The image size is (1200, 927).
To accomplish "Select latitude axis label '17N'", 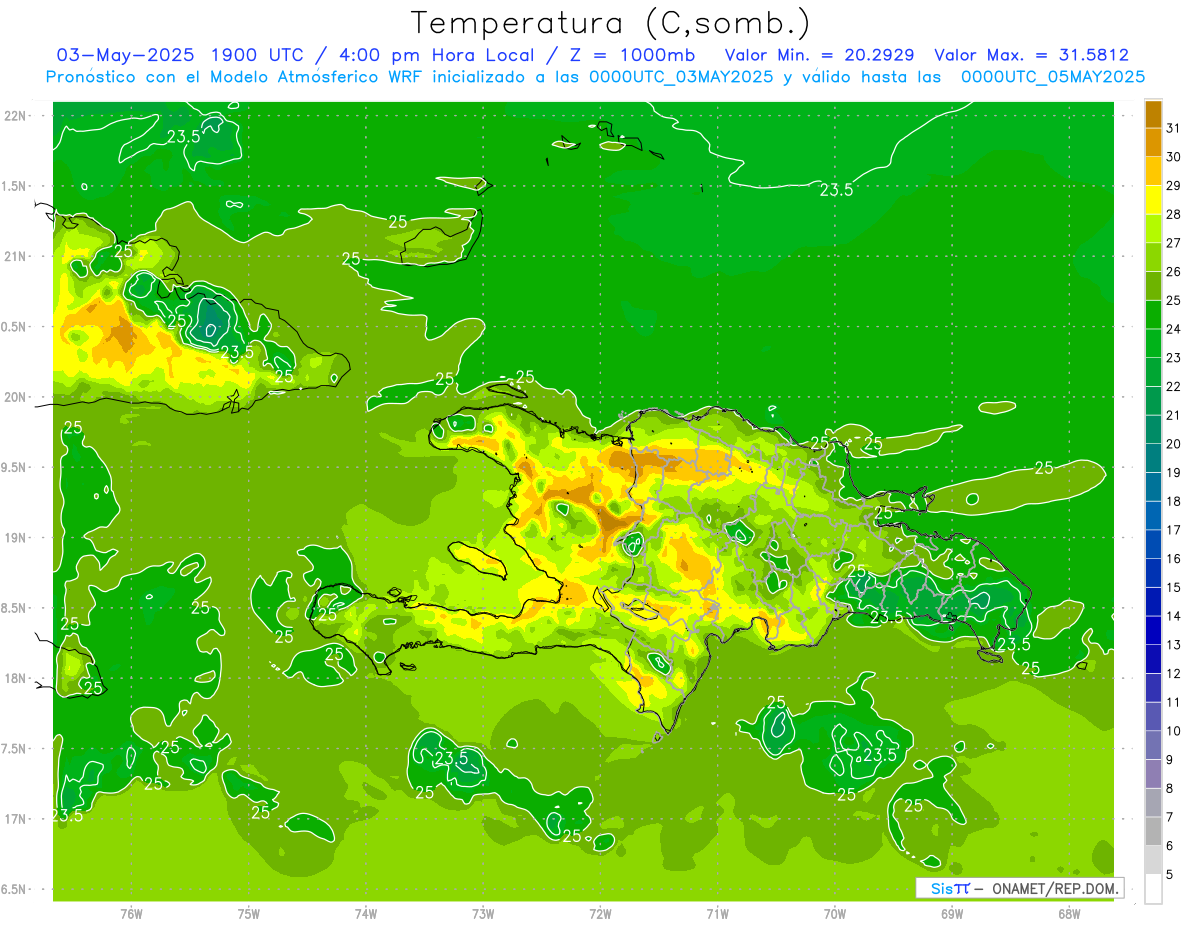I will click(x=16, y=819).
